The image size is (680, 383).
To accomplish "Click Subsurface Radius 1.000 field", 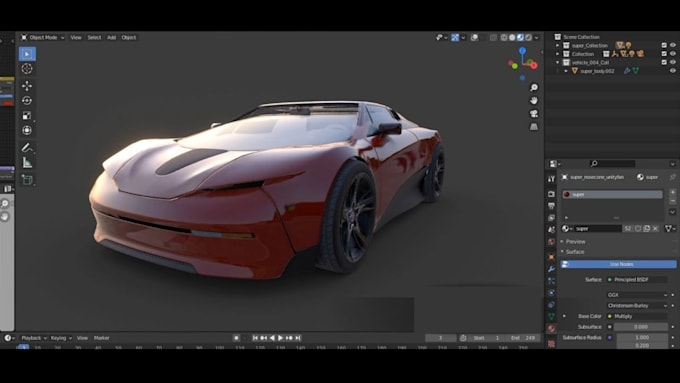I will pos(642,337).
